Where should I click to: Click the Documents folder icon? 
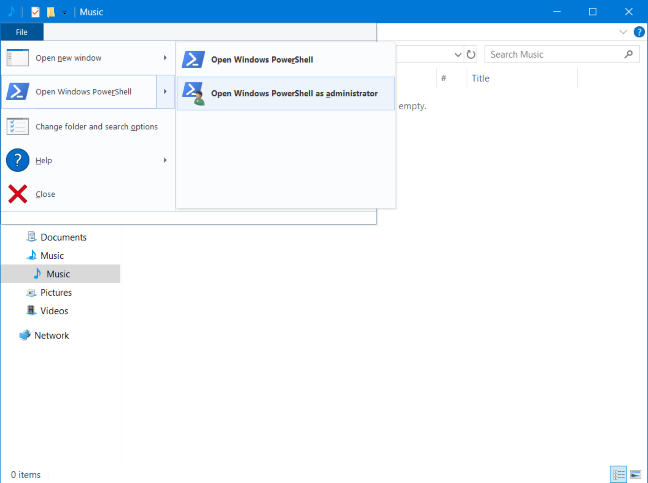(31, 237)
